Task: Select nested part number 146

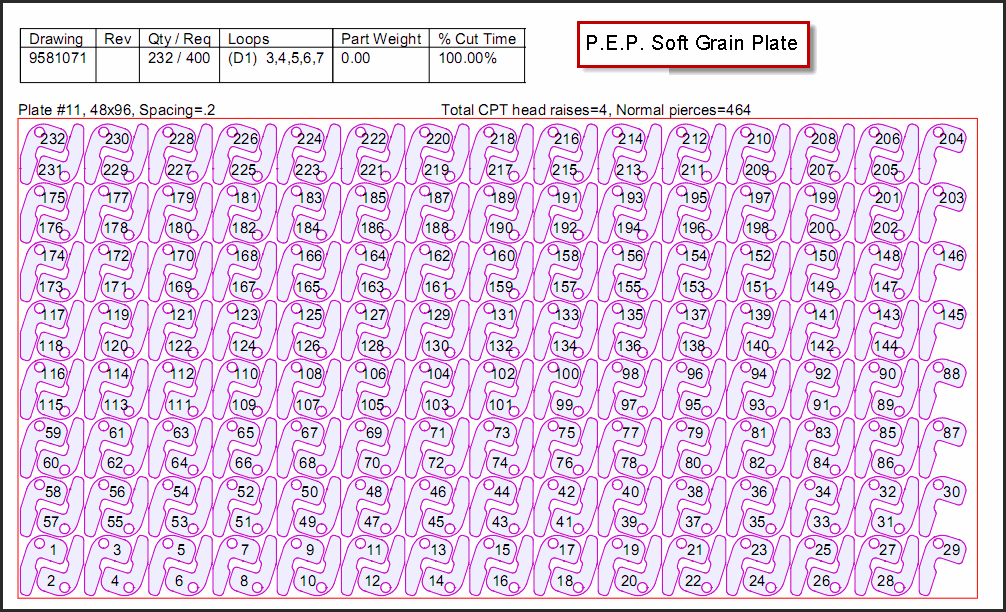Action: [953, 256]
